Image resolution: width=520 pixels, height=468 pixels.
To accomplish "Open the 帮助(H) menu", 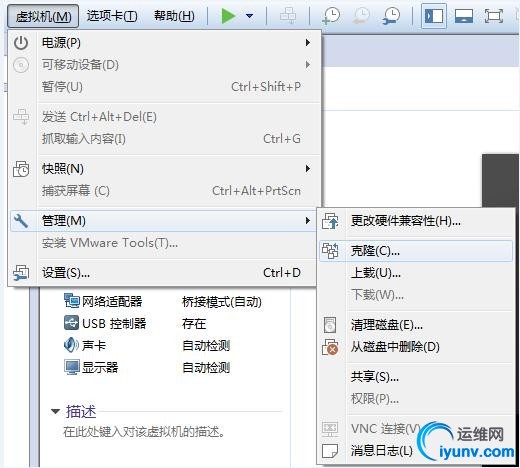I will point(174,16).
